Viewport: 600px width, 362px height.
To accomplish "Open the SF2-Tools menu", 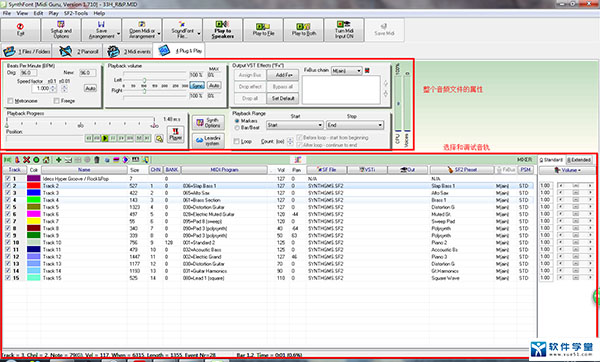I will (76, 13).
